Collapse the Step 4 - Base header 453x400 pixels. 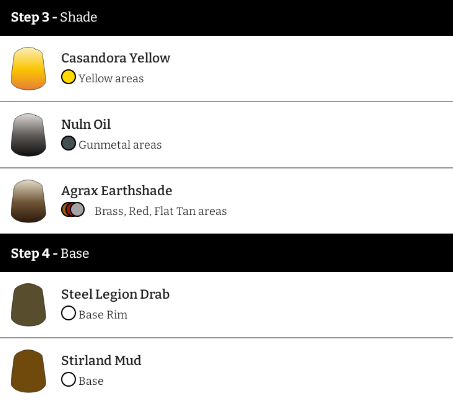226,253
